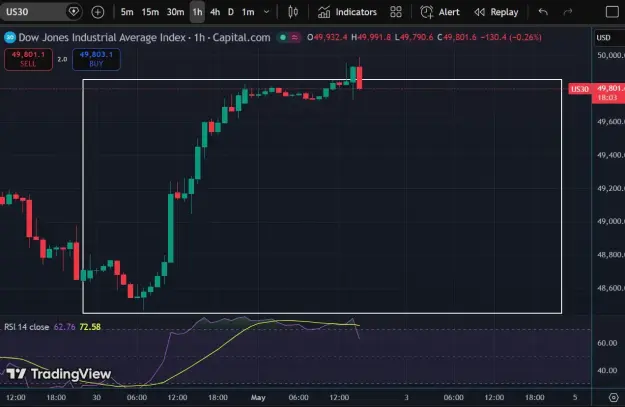Switch to the 30m timeframe

click(175, 12)
